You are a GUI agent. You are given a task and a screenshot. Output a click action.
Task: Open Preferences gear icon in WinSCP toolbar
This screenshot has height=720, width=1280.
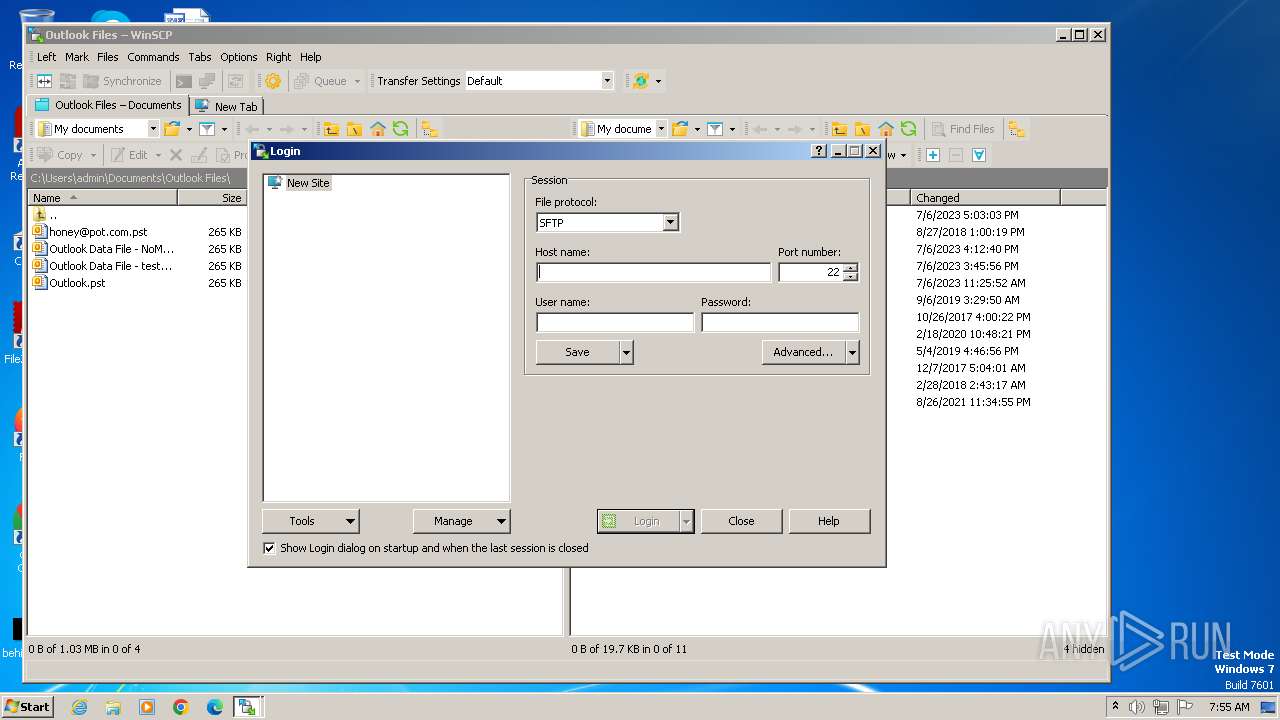click(x=273, y=81)
